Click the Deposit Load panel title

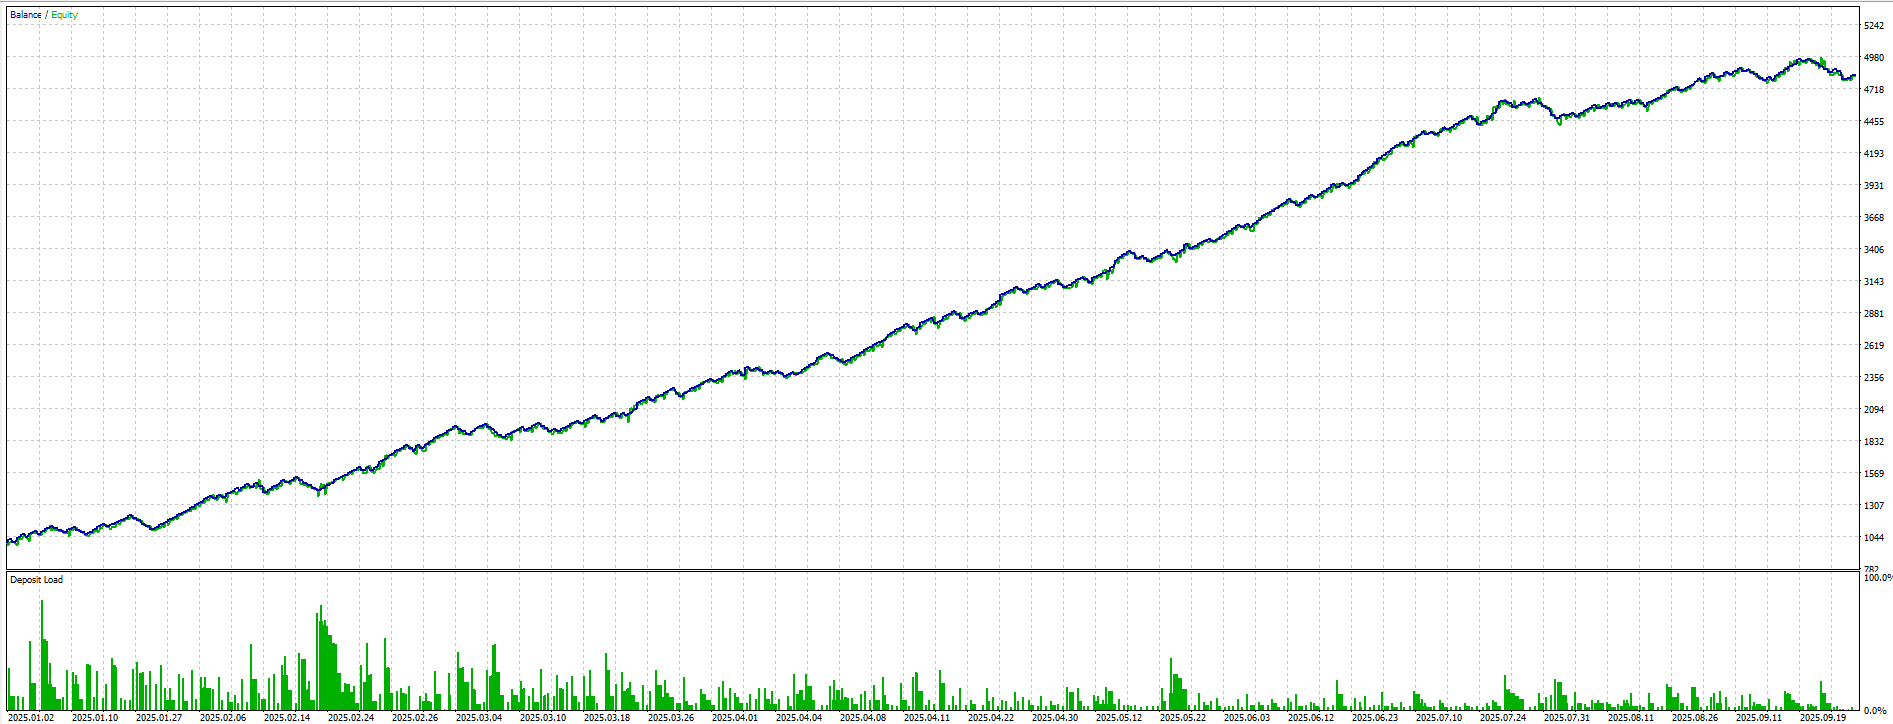pos(36,580)
